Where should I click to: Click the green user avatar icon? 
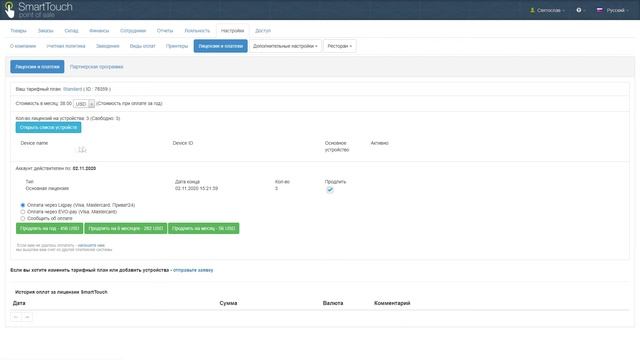(532, 10)
